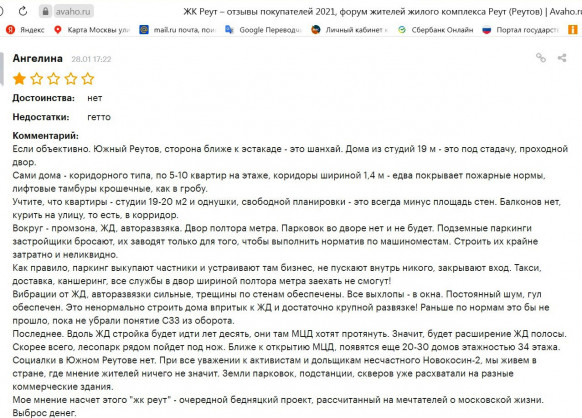Click the avaho.ru address bar
The width and height of the screenshot is (582, 418).
pos(73,12)
